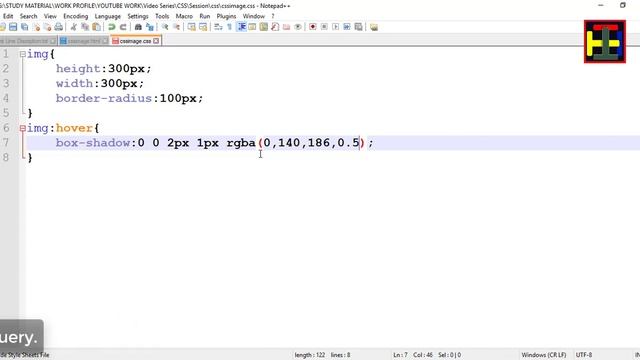The image size is (640, 360).
Task: Toggle synchronized horizontal scrolling icon
Action: [x=203, y=27]
